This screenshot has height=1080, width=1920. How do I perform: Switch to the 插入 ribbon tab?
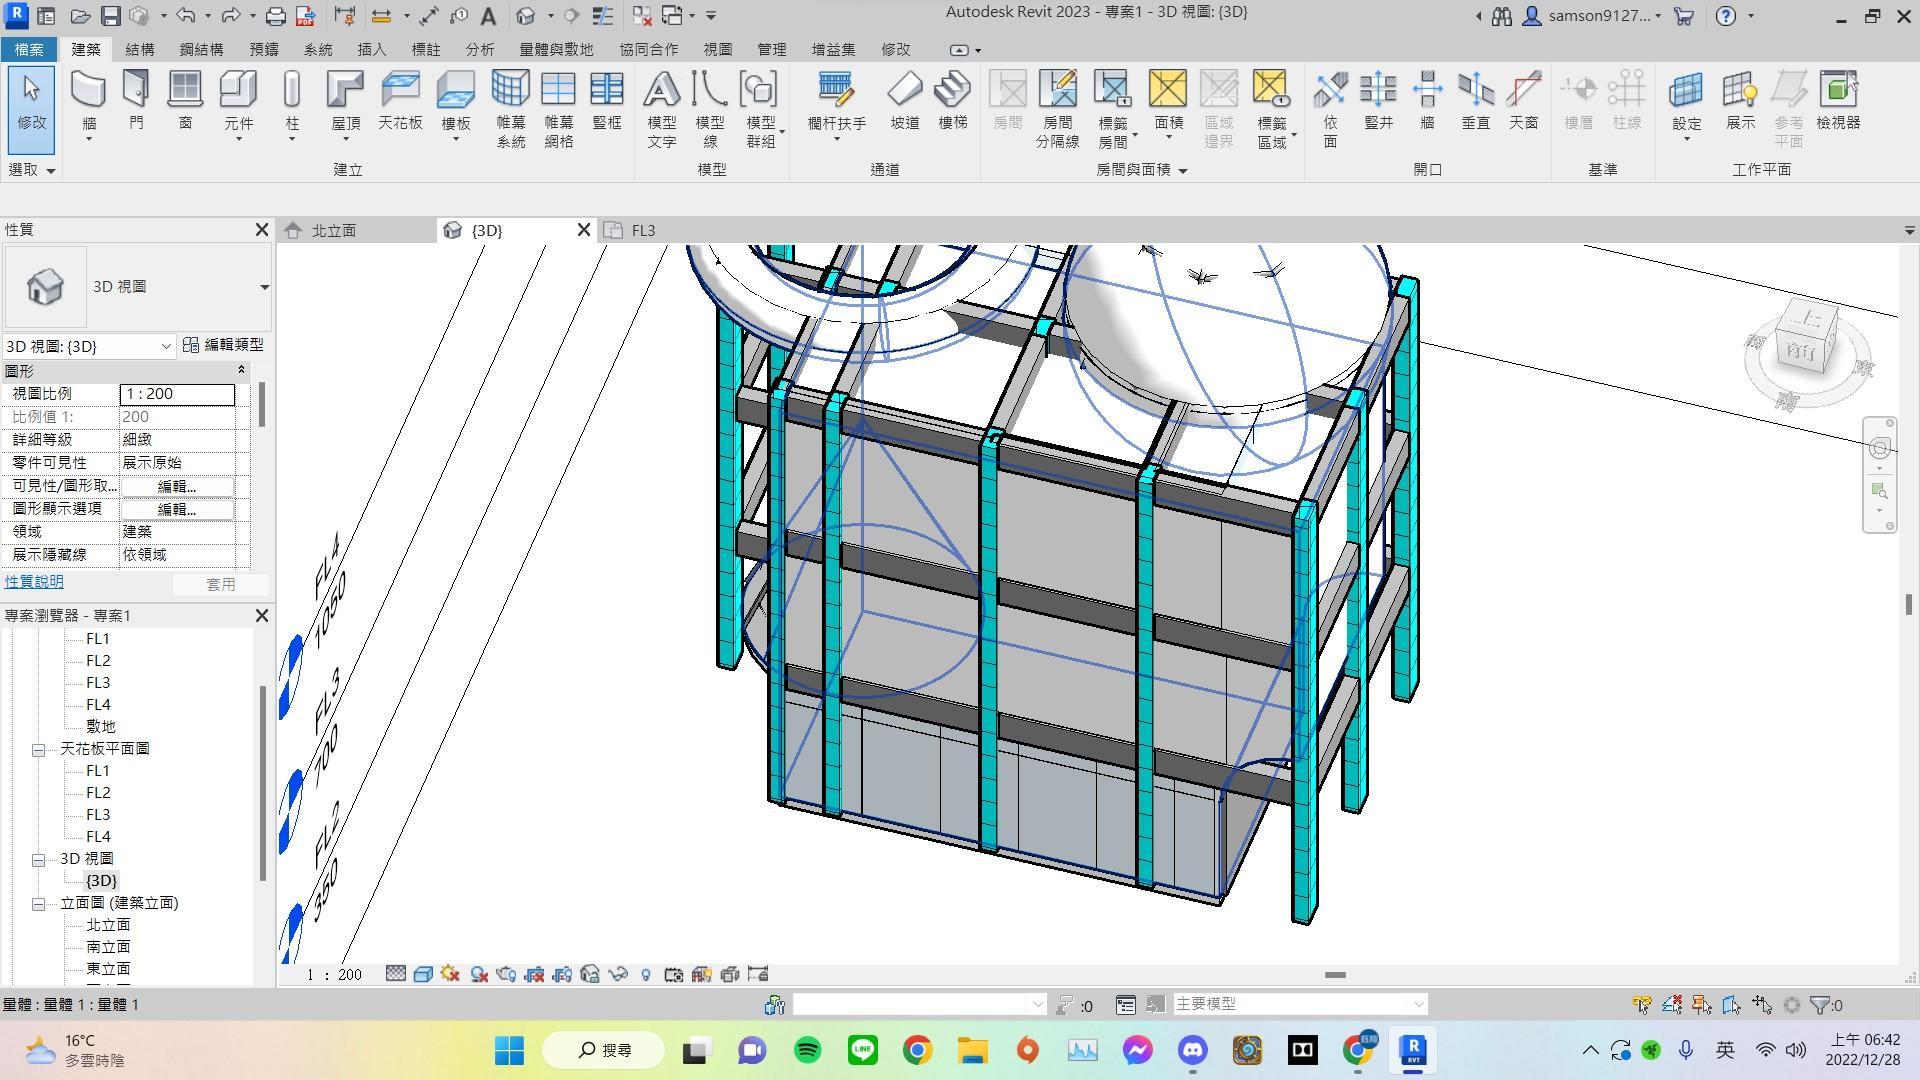tap(371, 49)
